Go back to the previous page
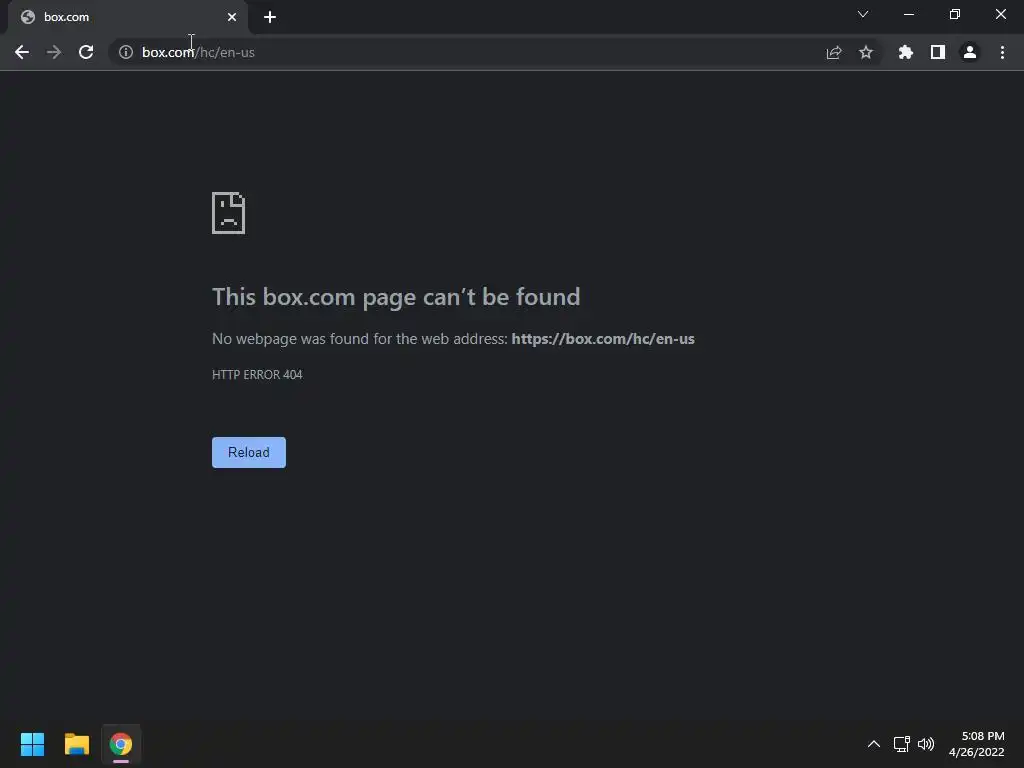This screenshot has width=1024, height=768. (22, 52)
